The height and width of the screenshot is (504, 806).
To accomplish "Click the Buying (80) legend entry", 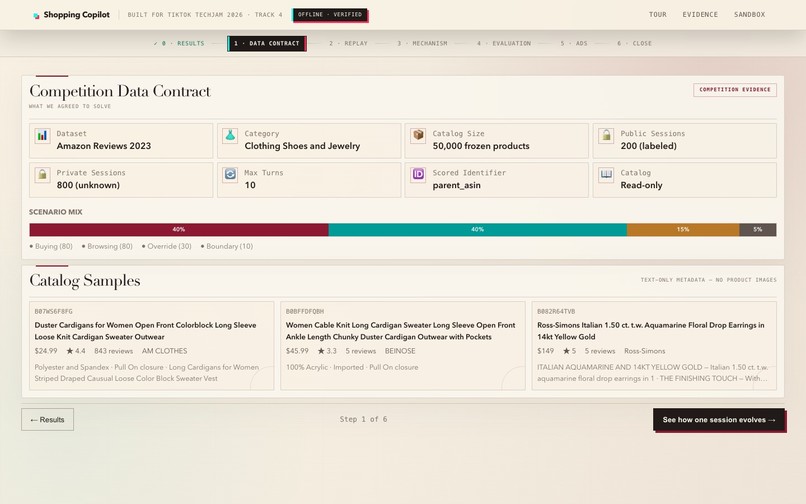I will 51,246.
